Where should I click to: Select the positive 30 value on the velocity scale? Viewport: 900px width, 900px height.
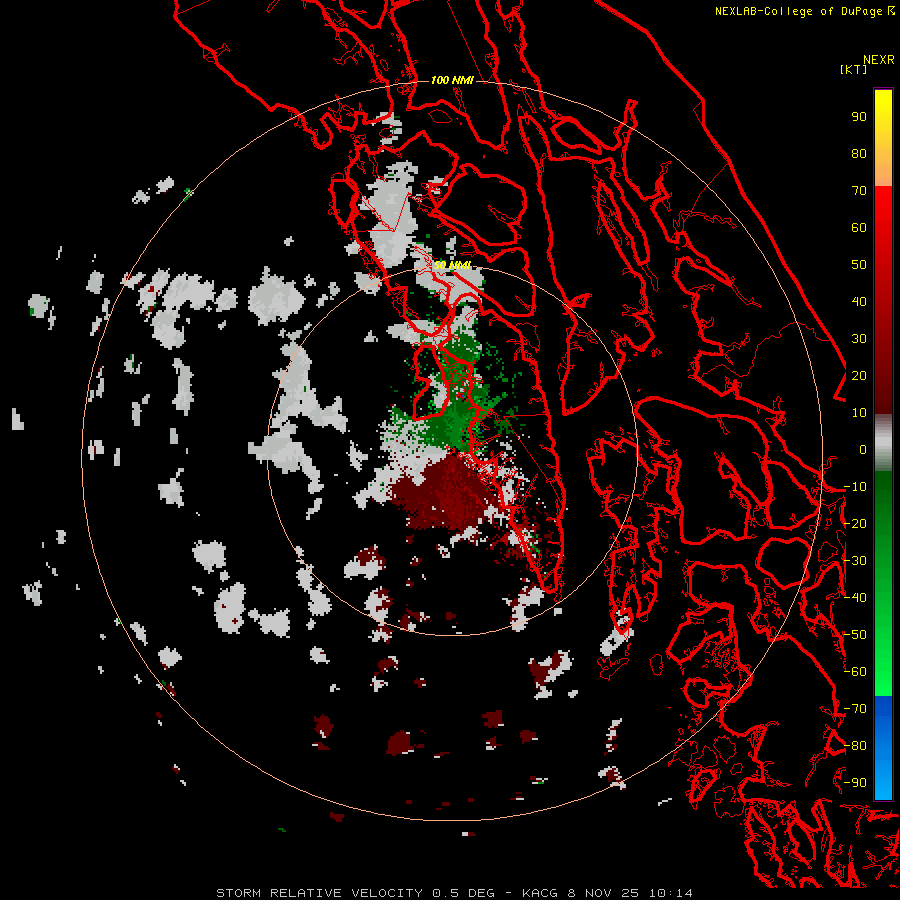(x=859, y=339)
